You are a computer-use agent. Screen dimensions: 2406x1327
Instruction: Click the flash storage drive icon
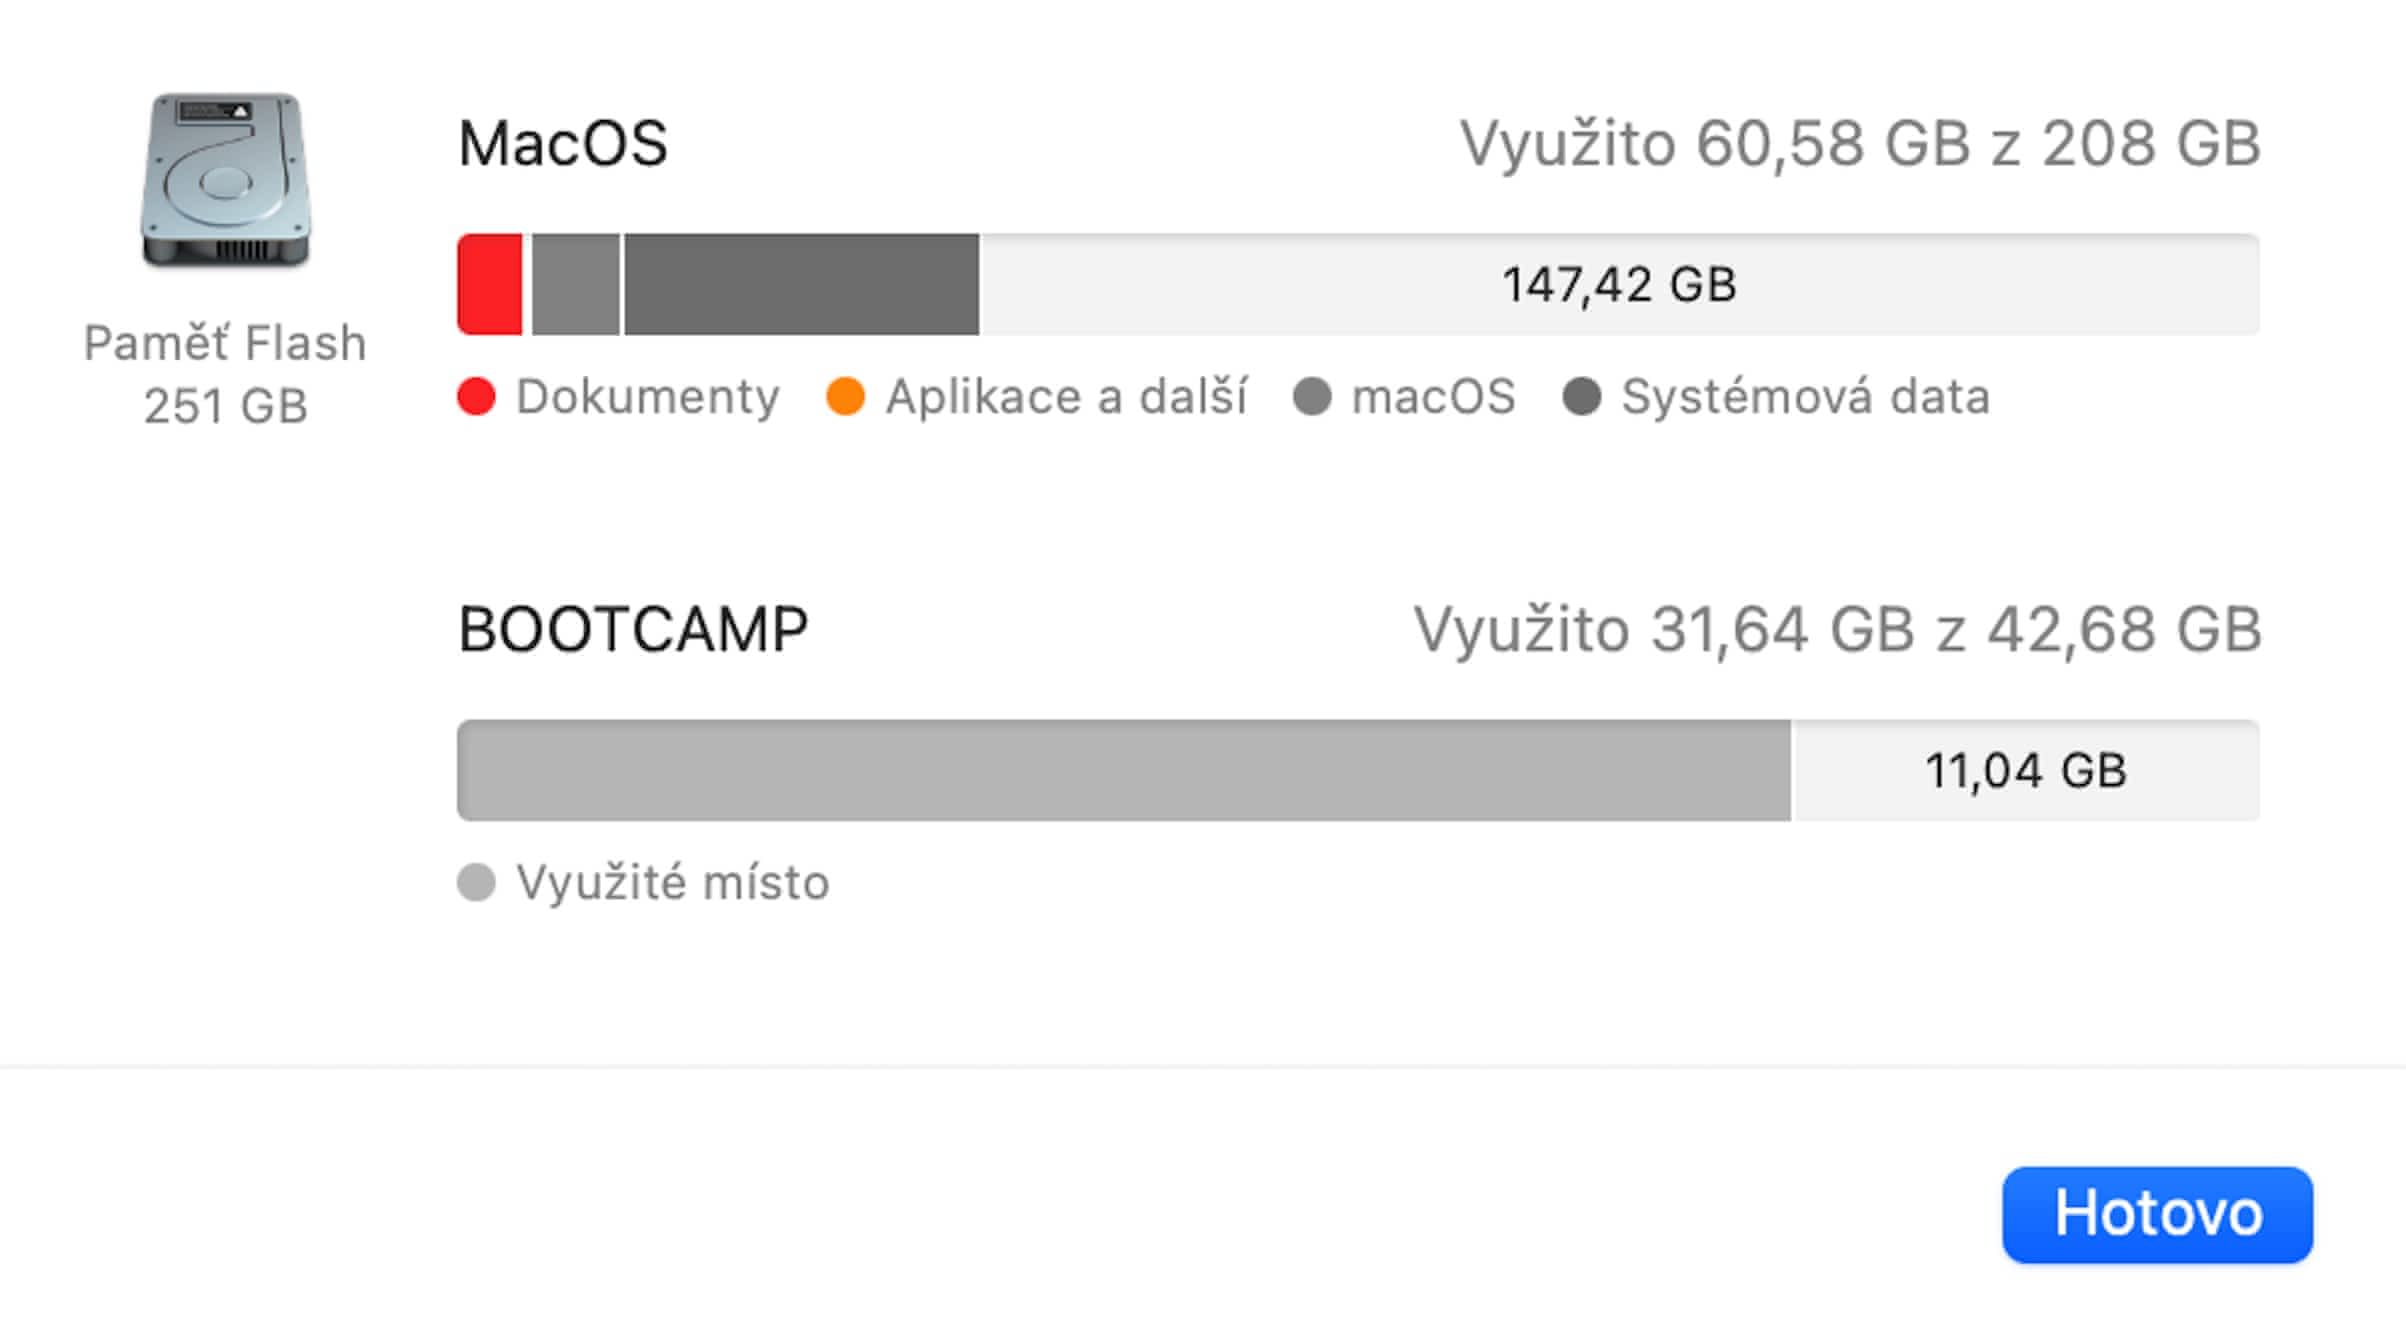click(225, 181)
